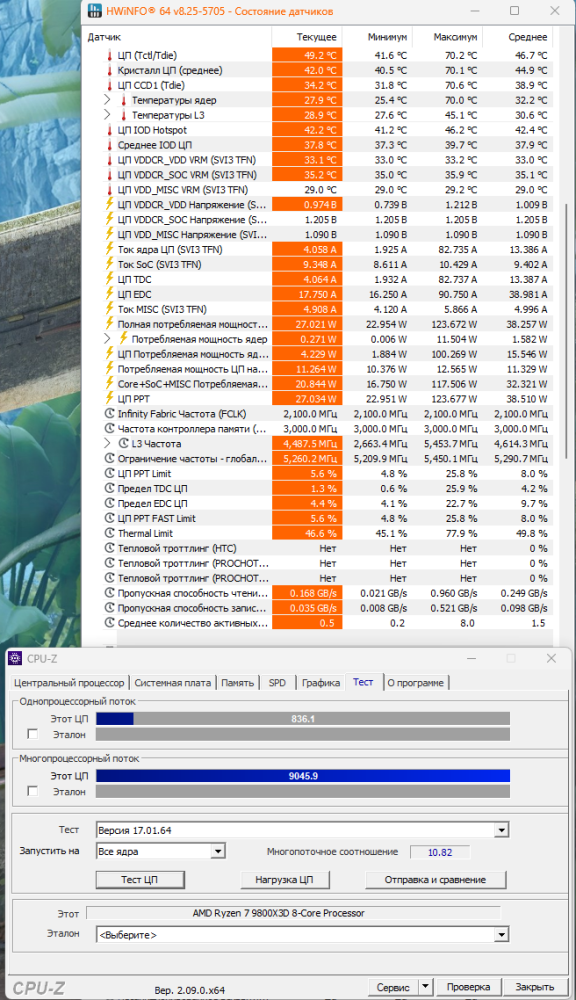Click the Сервис button
The image size is (576, 1000).
tap(394, 987)
